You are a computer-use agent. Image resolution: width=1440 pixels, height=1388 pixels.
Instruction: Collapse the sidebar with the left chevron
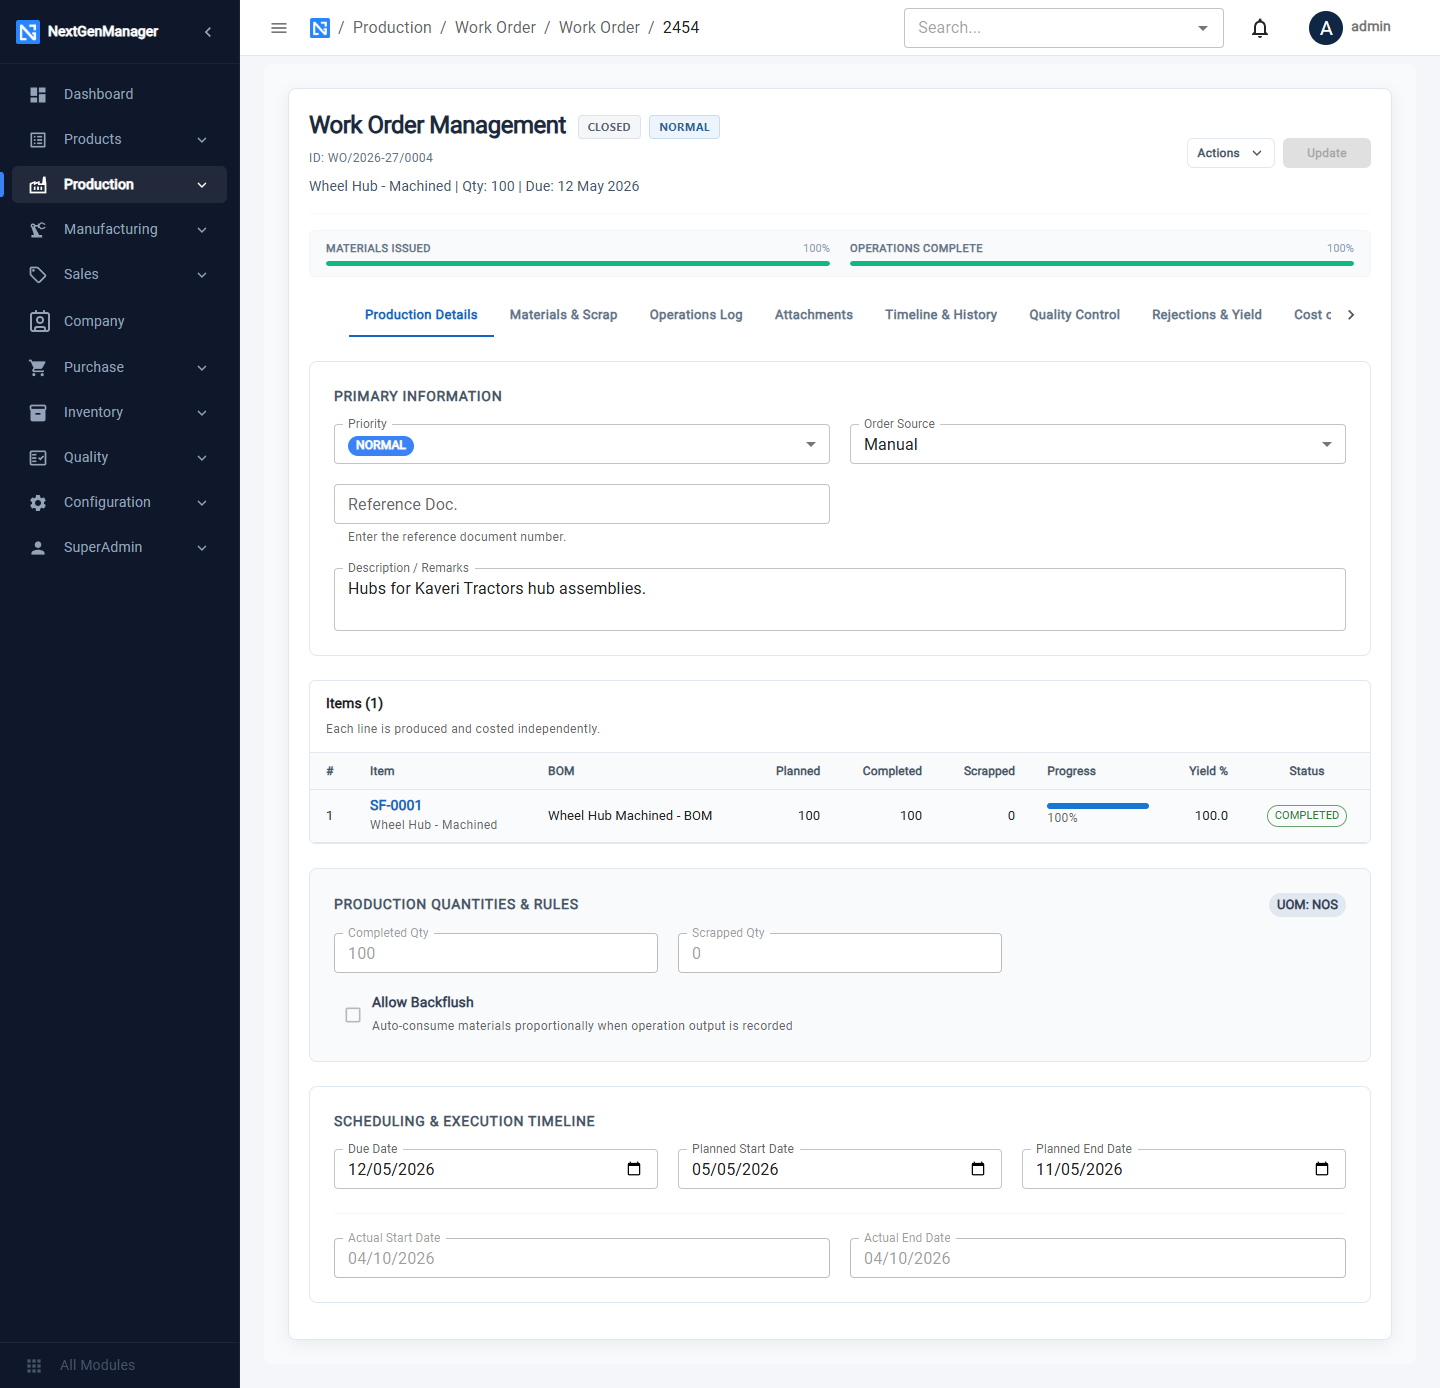pos(208,32)
